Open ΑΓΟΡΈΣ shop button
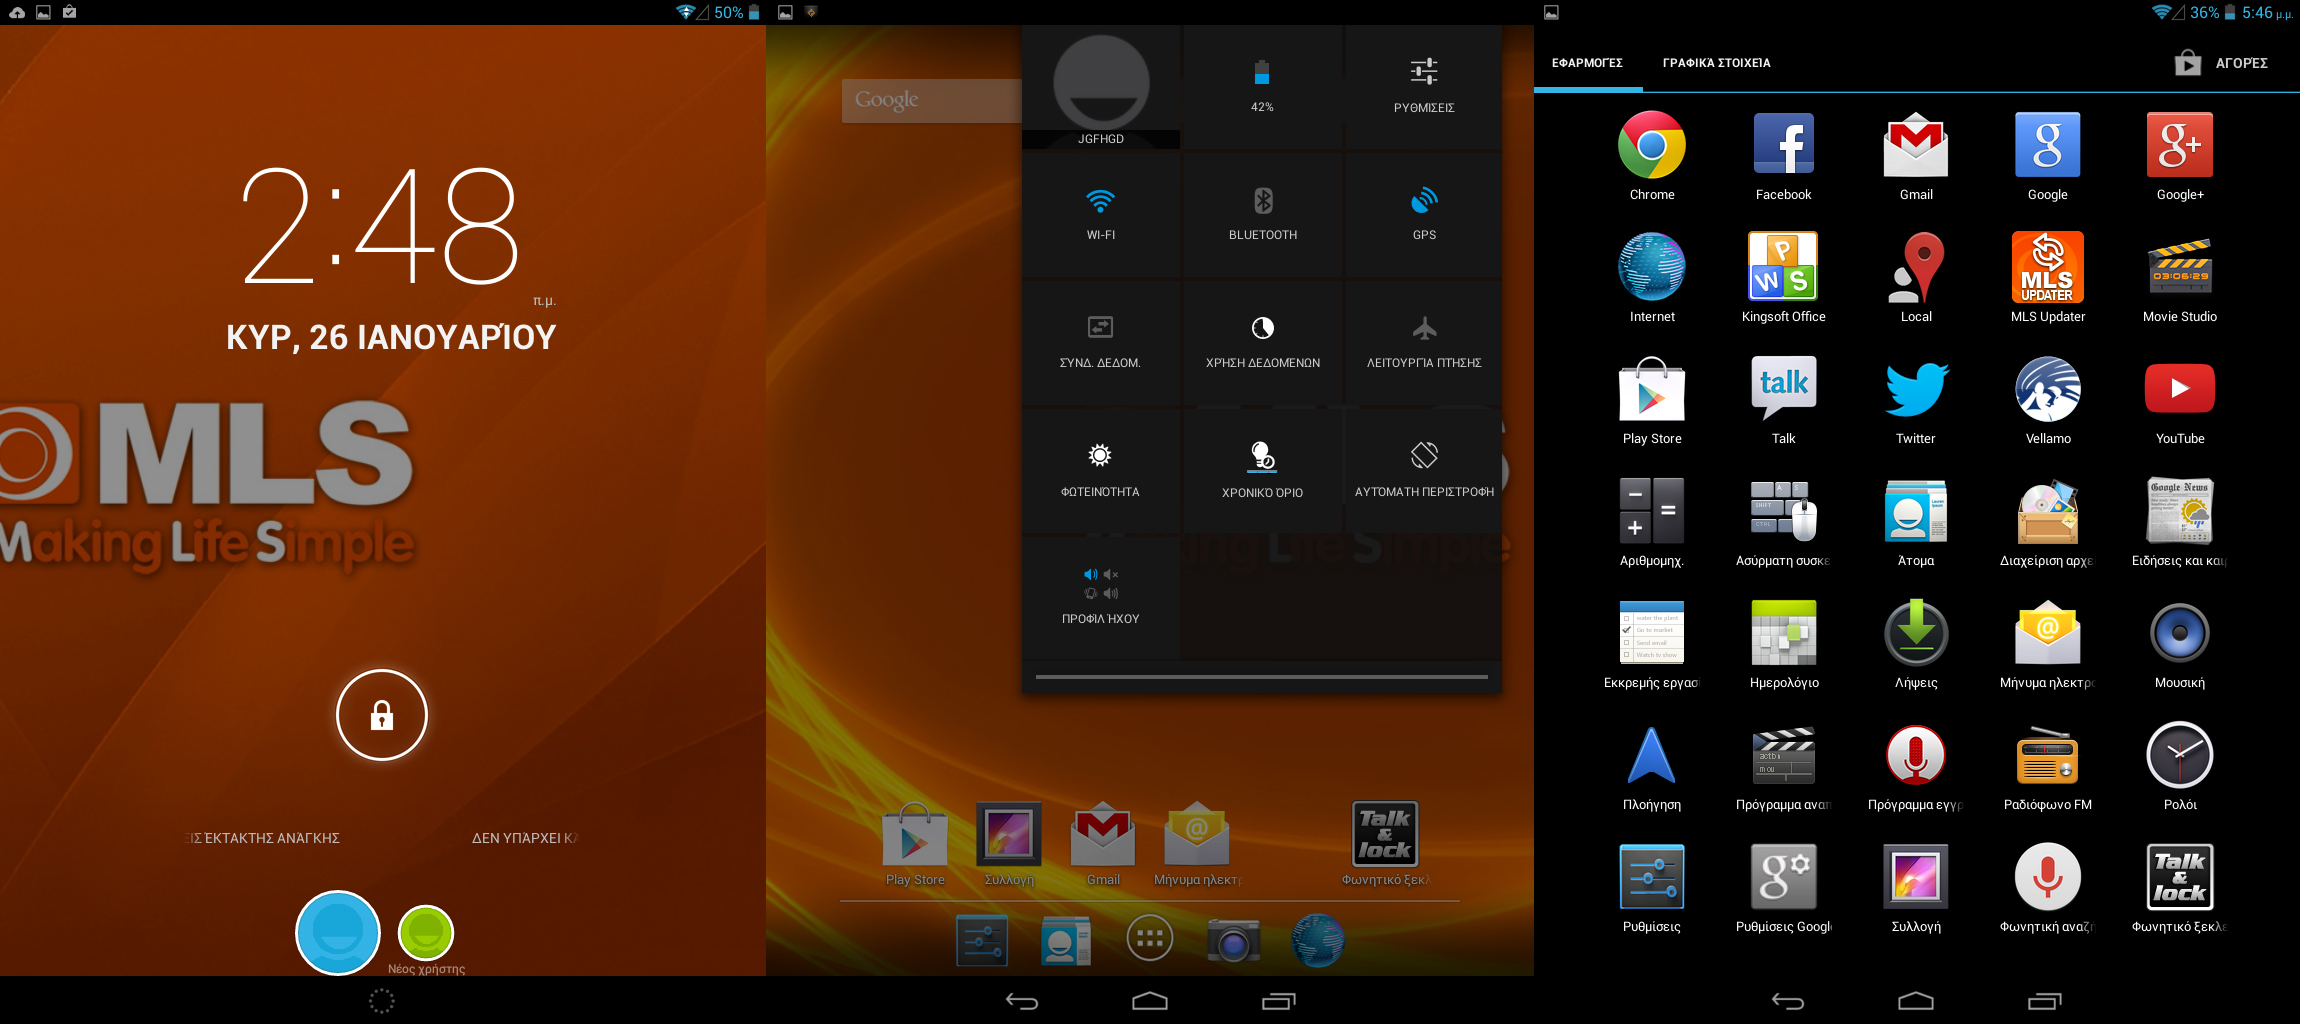The height and width of the screenshot is (1024, 2300). 2221,63
